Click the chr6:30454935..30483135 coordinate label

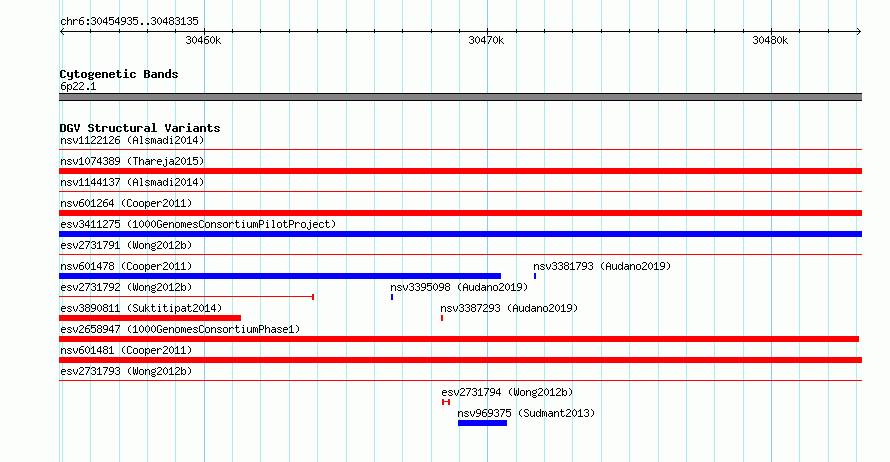pyautogui.click(x=129, y=21)
